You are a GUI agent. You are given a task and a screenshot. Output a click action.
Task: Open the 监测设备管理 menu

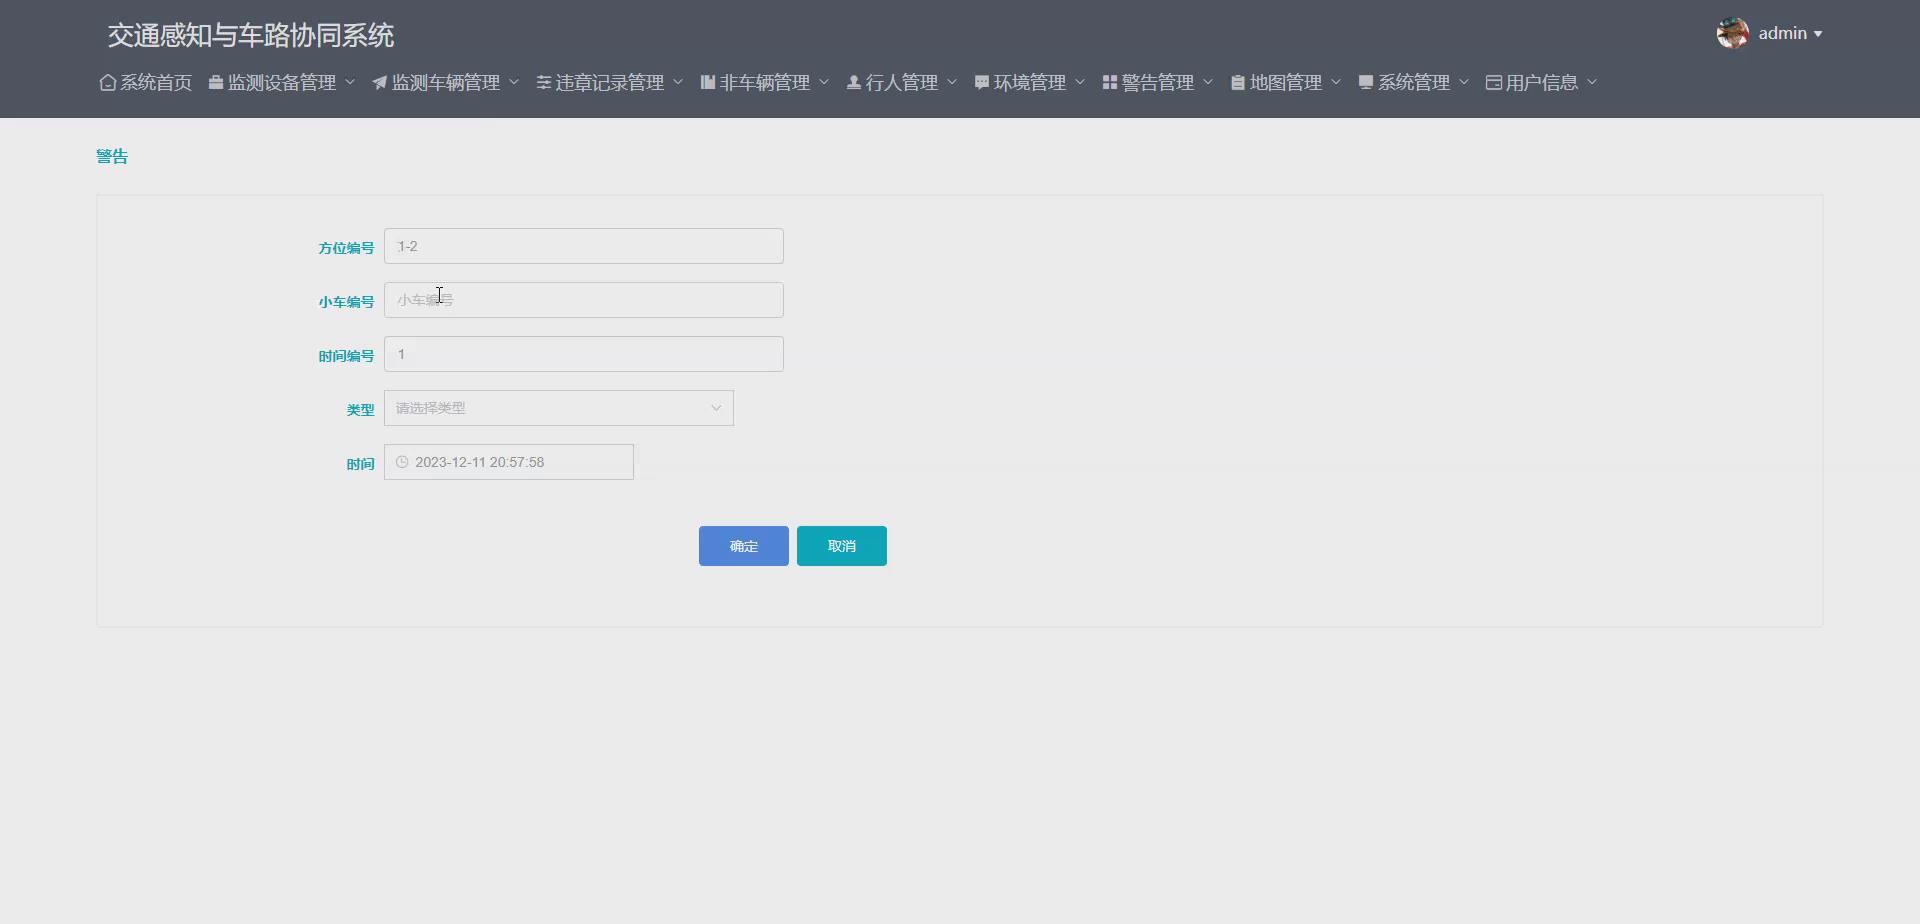(x=282, y=83)
